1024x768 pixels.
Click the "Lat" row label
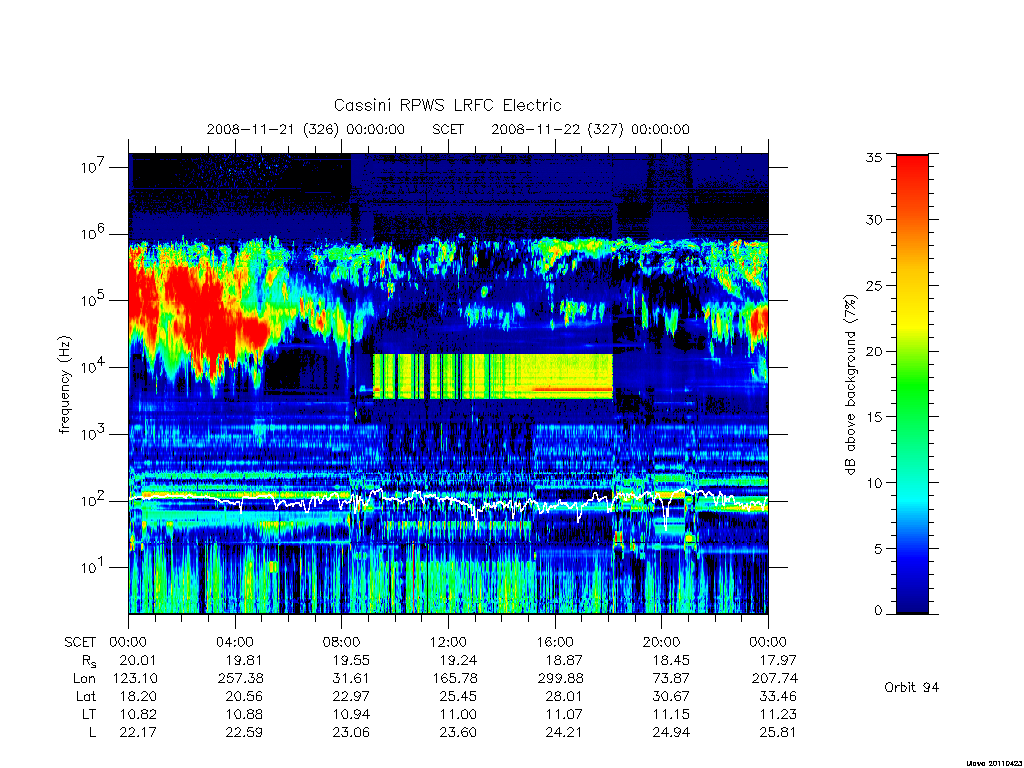click(x=86, y=696)
